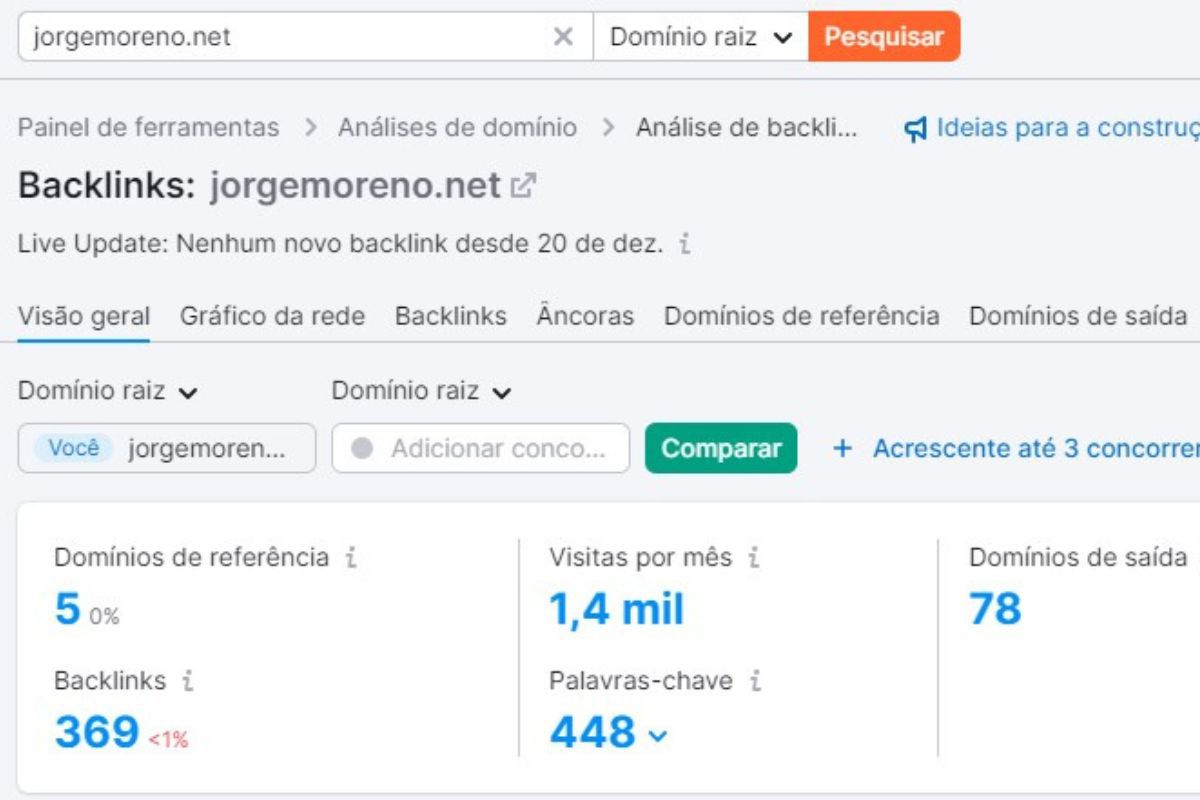The width and height of the screenshot is (1200, 800).
Task: Switch to the Backlinks tab
Action: click(x=451, y=316)
